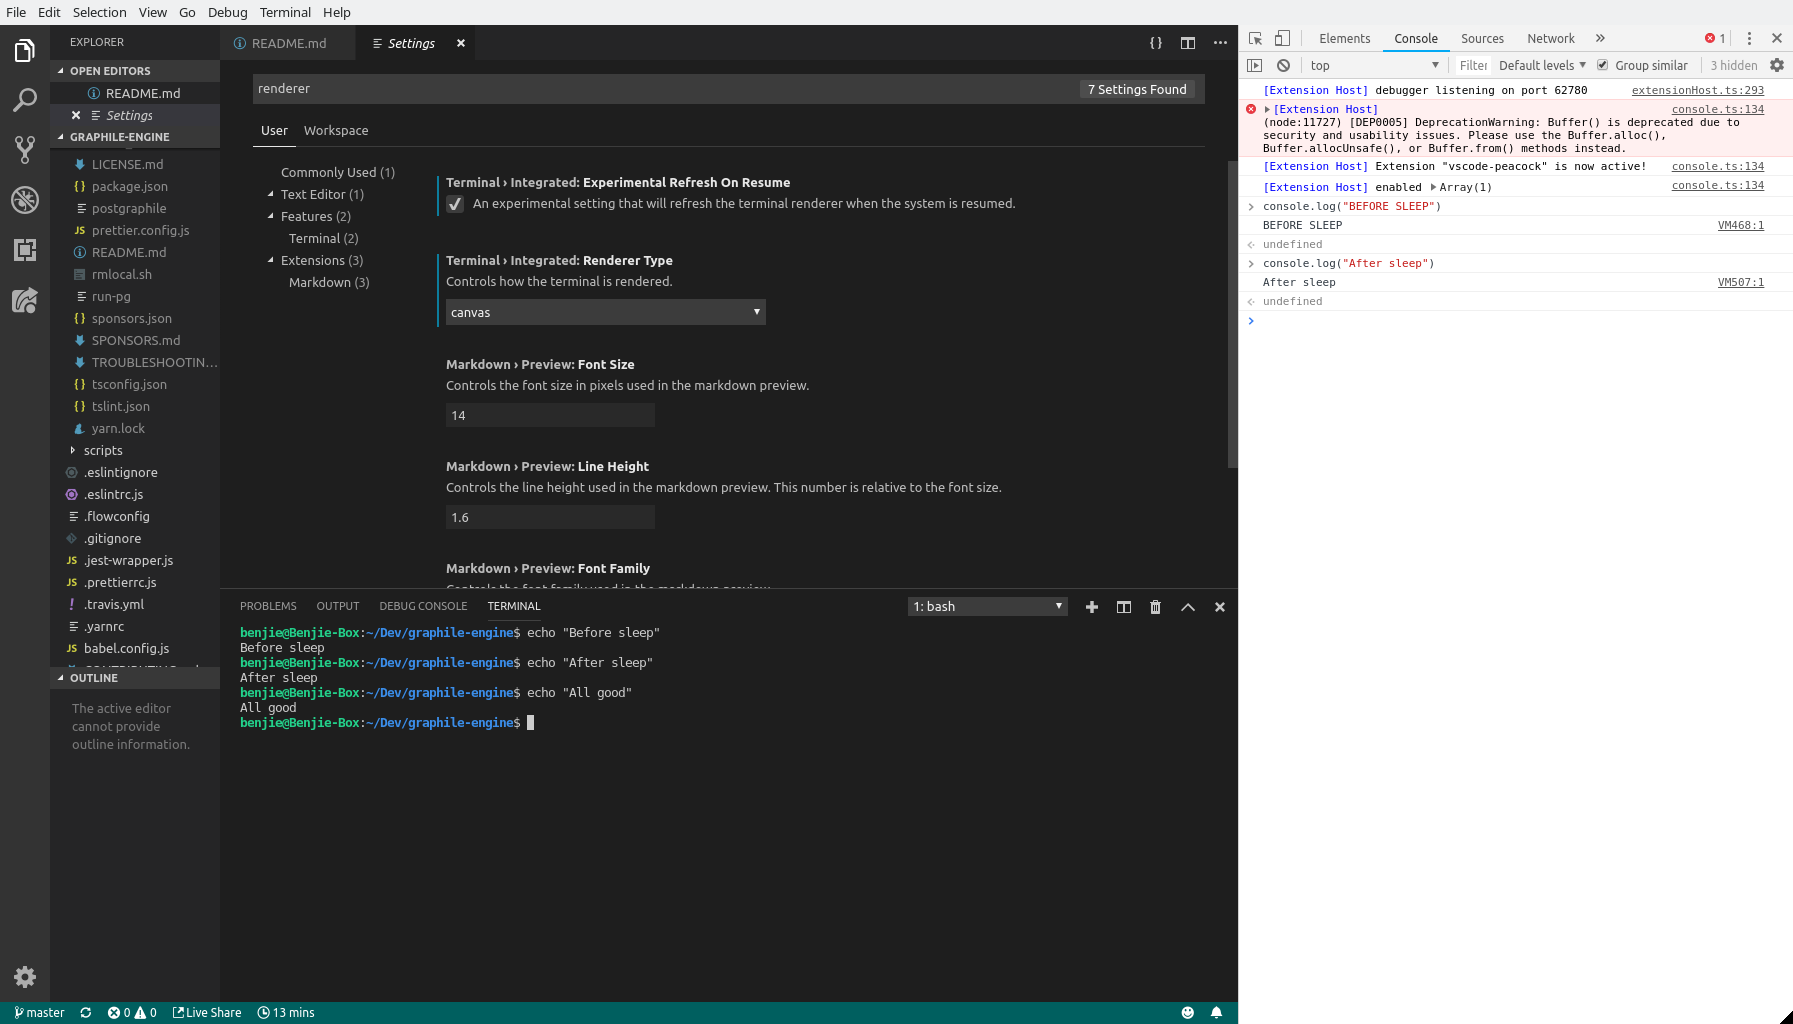Image resolution: width=1793 pixels, height=1024 pixels.
Task: Open the VM468:1 source link
Action: (1741, 225)
